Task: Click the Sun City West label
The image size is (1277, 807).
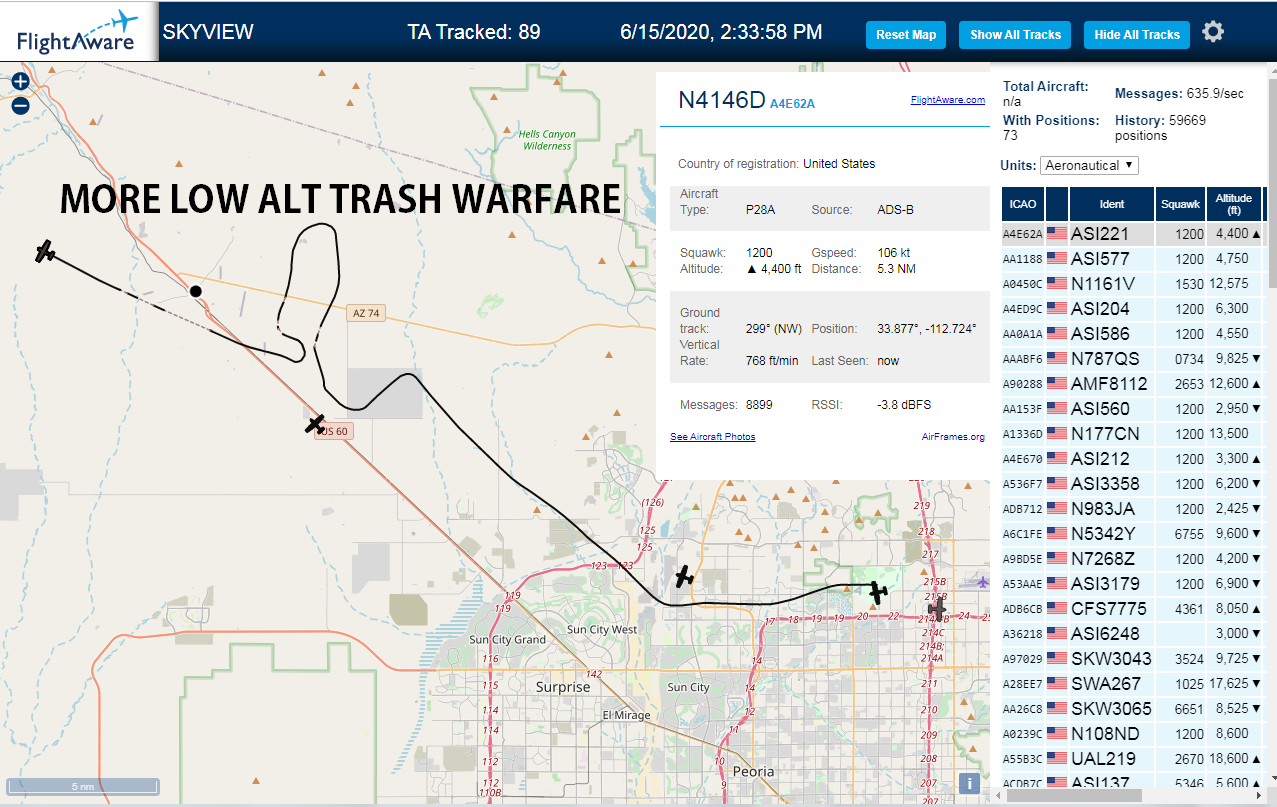Action: click(601, 630)
